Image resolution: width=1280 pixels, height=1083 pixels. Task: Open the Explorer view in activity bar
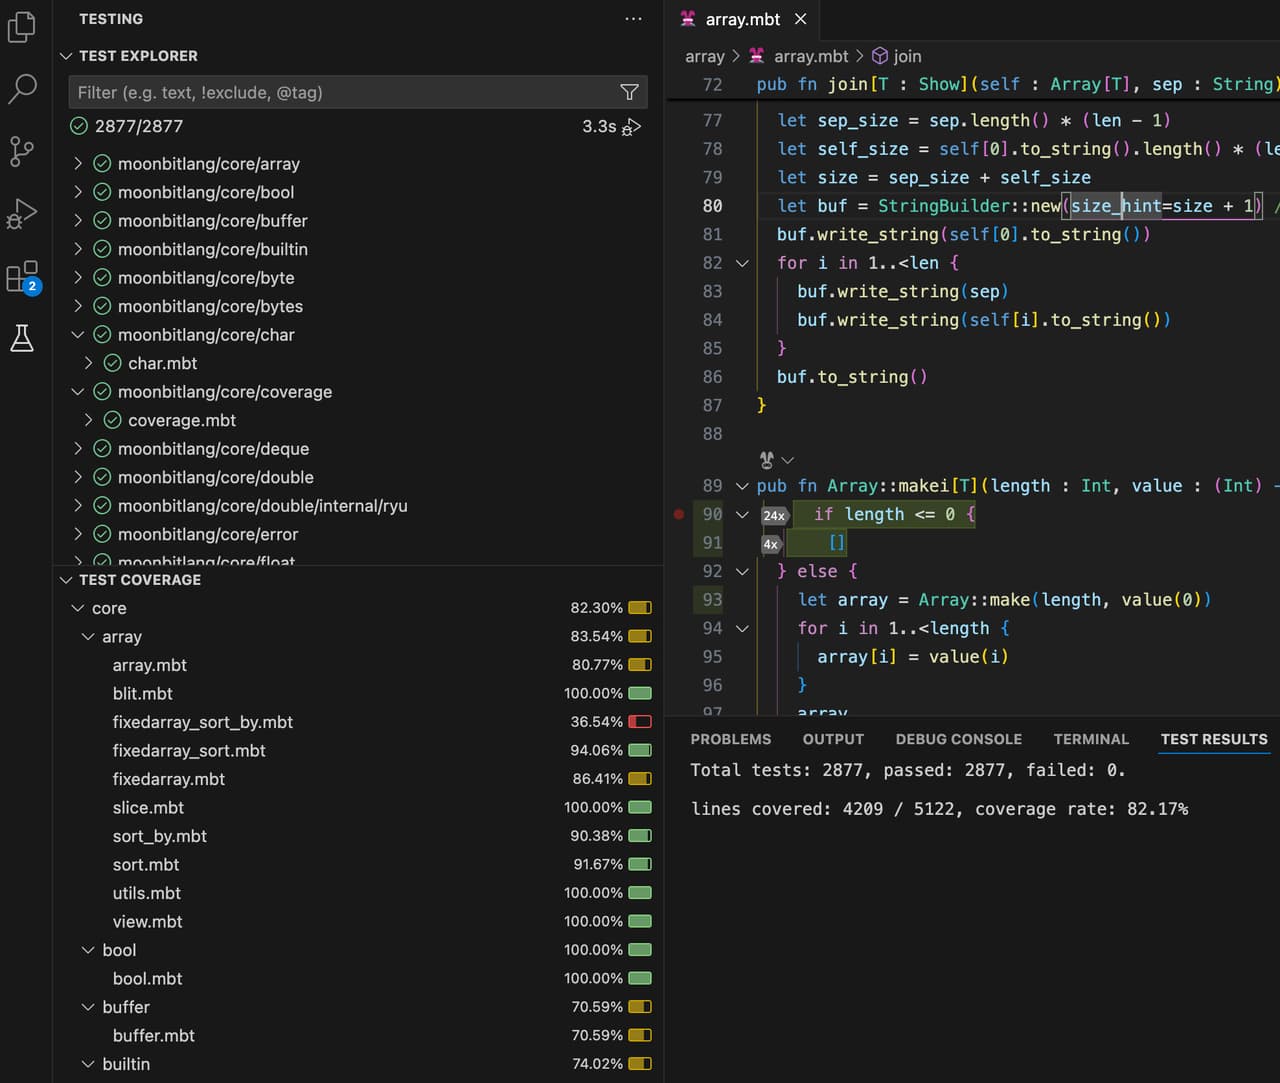(x=22, y=27)
